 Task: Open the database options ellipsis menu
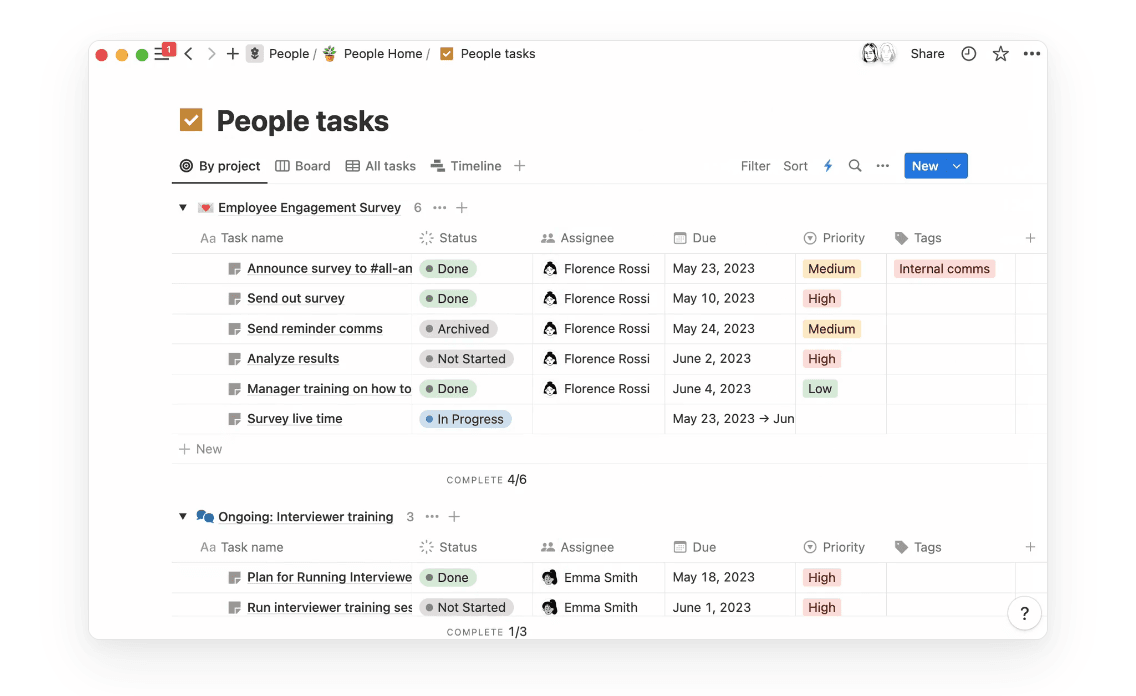pos(883,166)
